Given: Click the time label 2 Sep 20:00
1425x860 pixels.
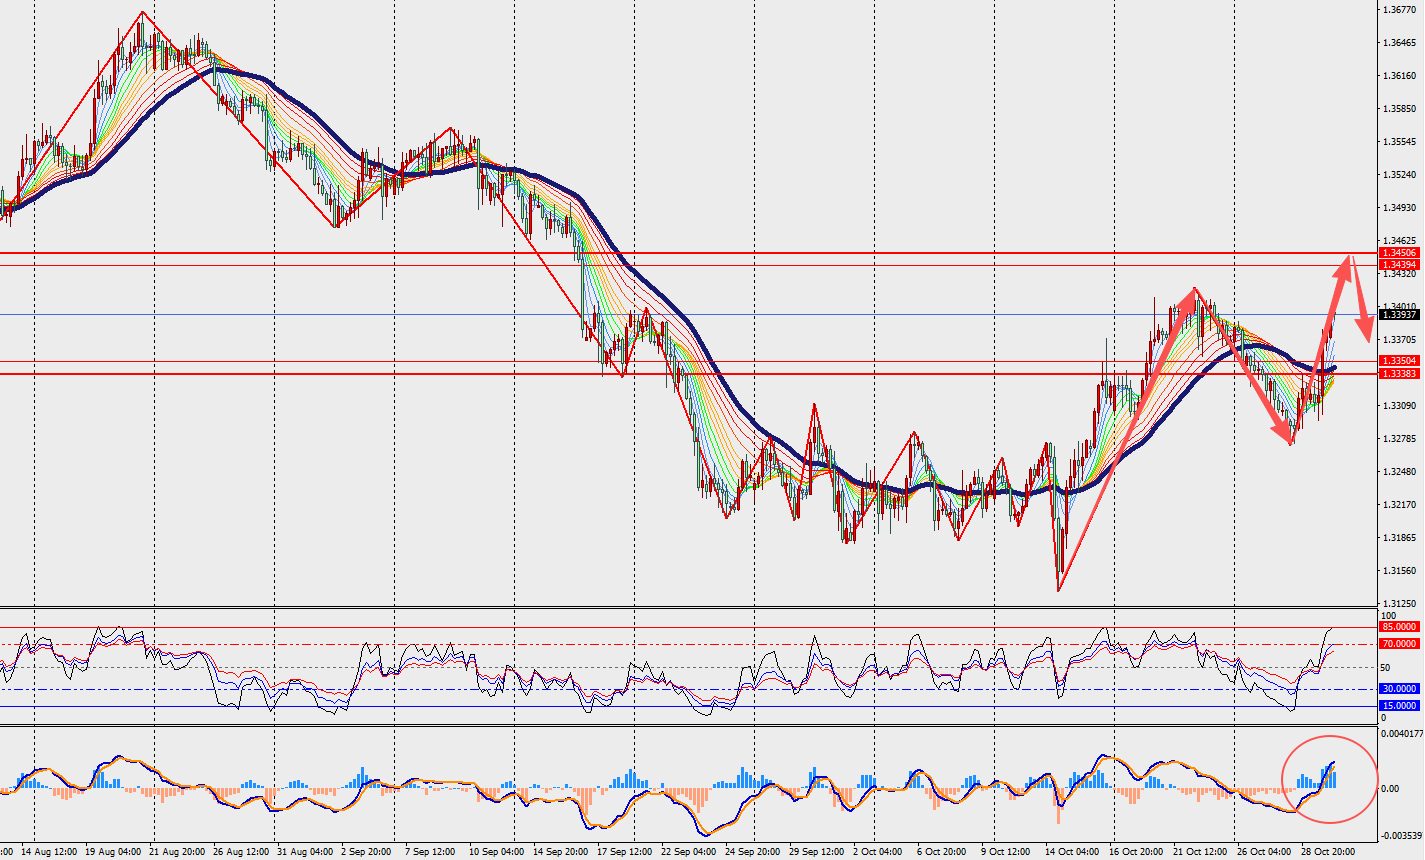Looking at the screenshot, I should click(x=366, y=852).
